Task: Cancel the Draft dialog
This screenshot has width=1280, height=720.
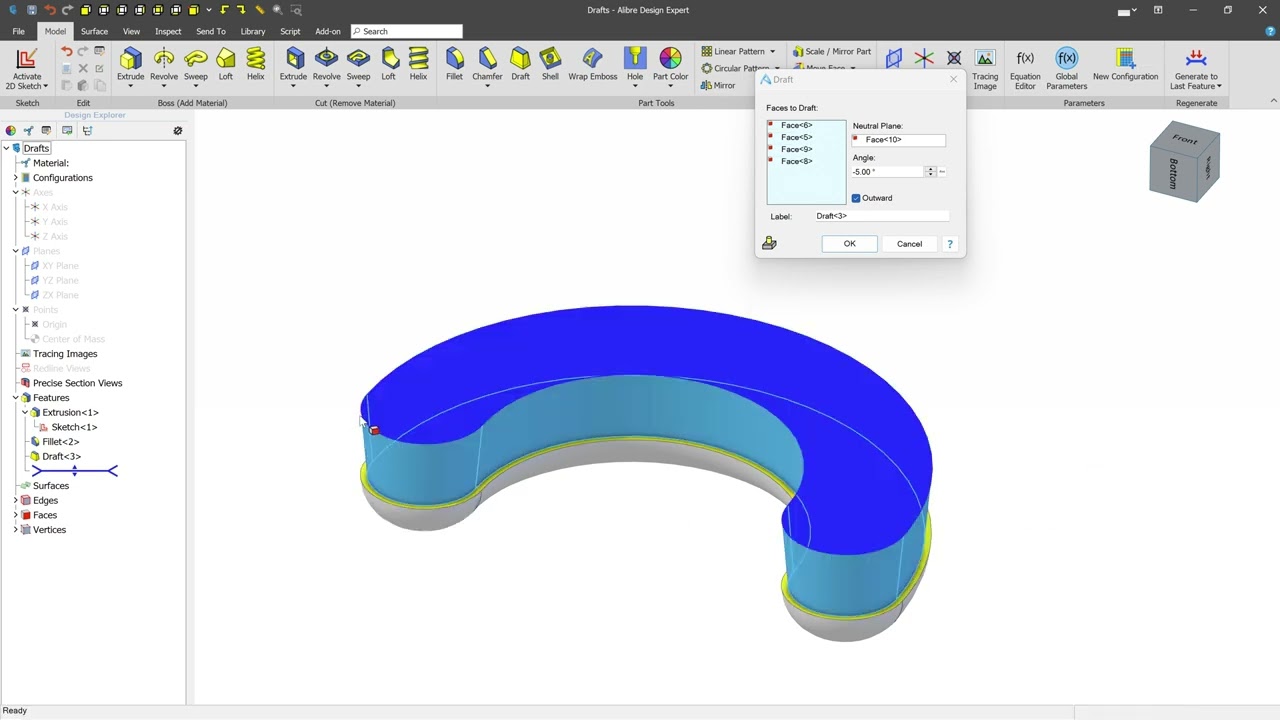Action: pyautogui.click(x=909, y=244)
